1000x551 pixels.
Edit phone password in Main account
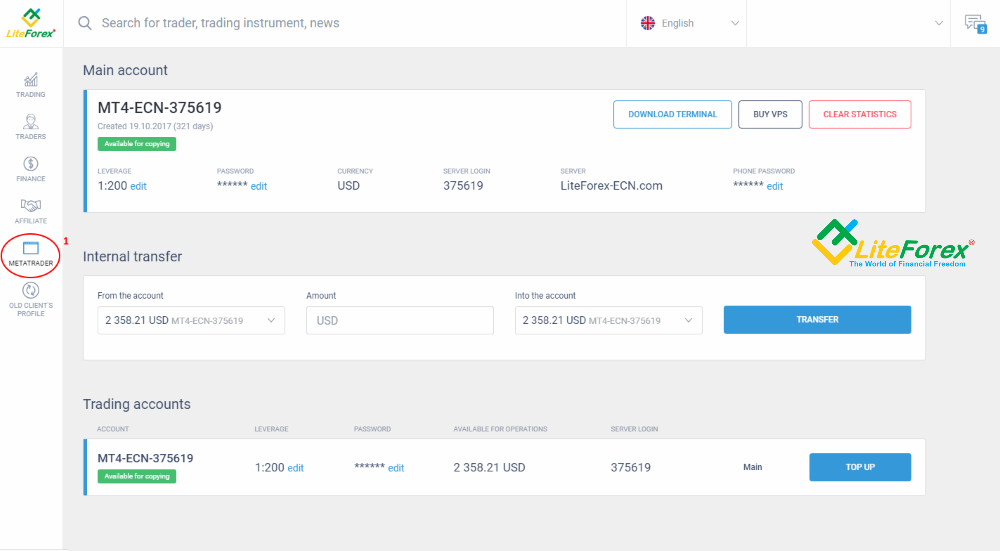[x=774, y=186]
